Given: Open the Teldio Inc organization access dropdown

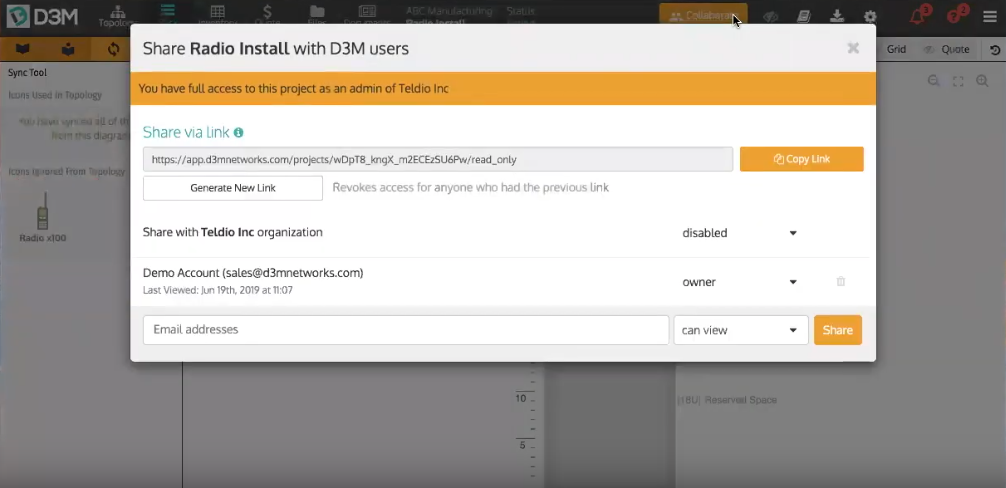Looking at the screenshot, I should (739, 233).
